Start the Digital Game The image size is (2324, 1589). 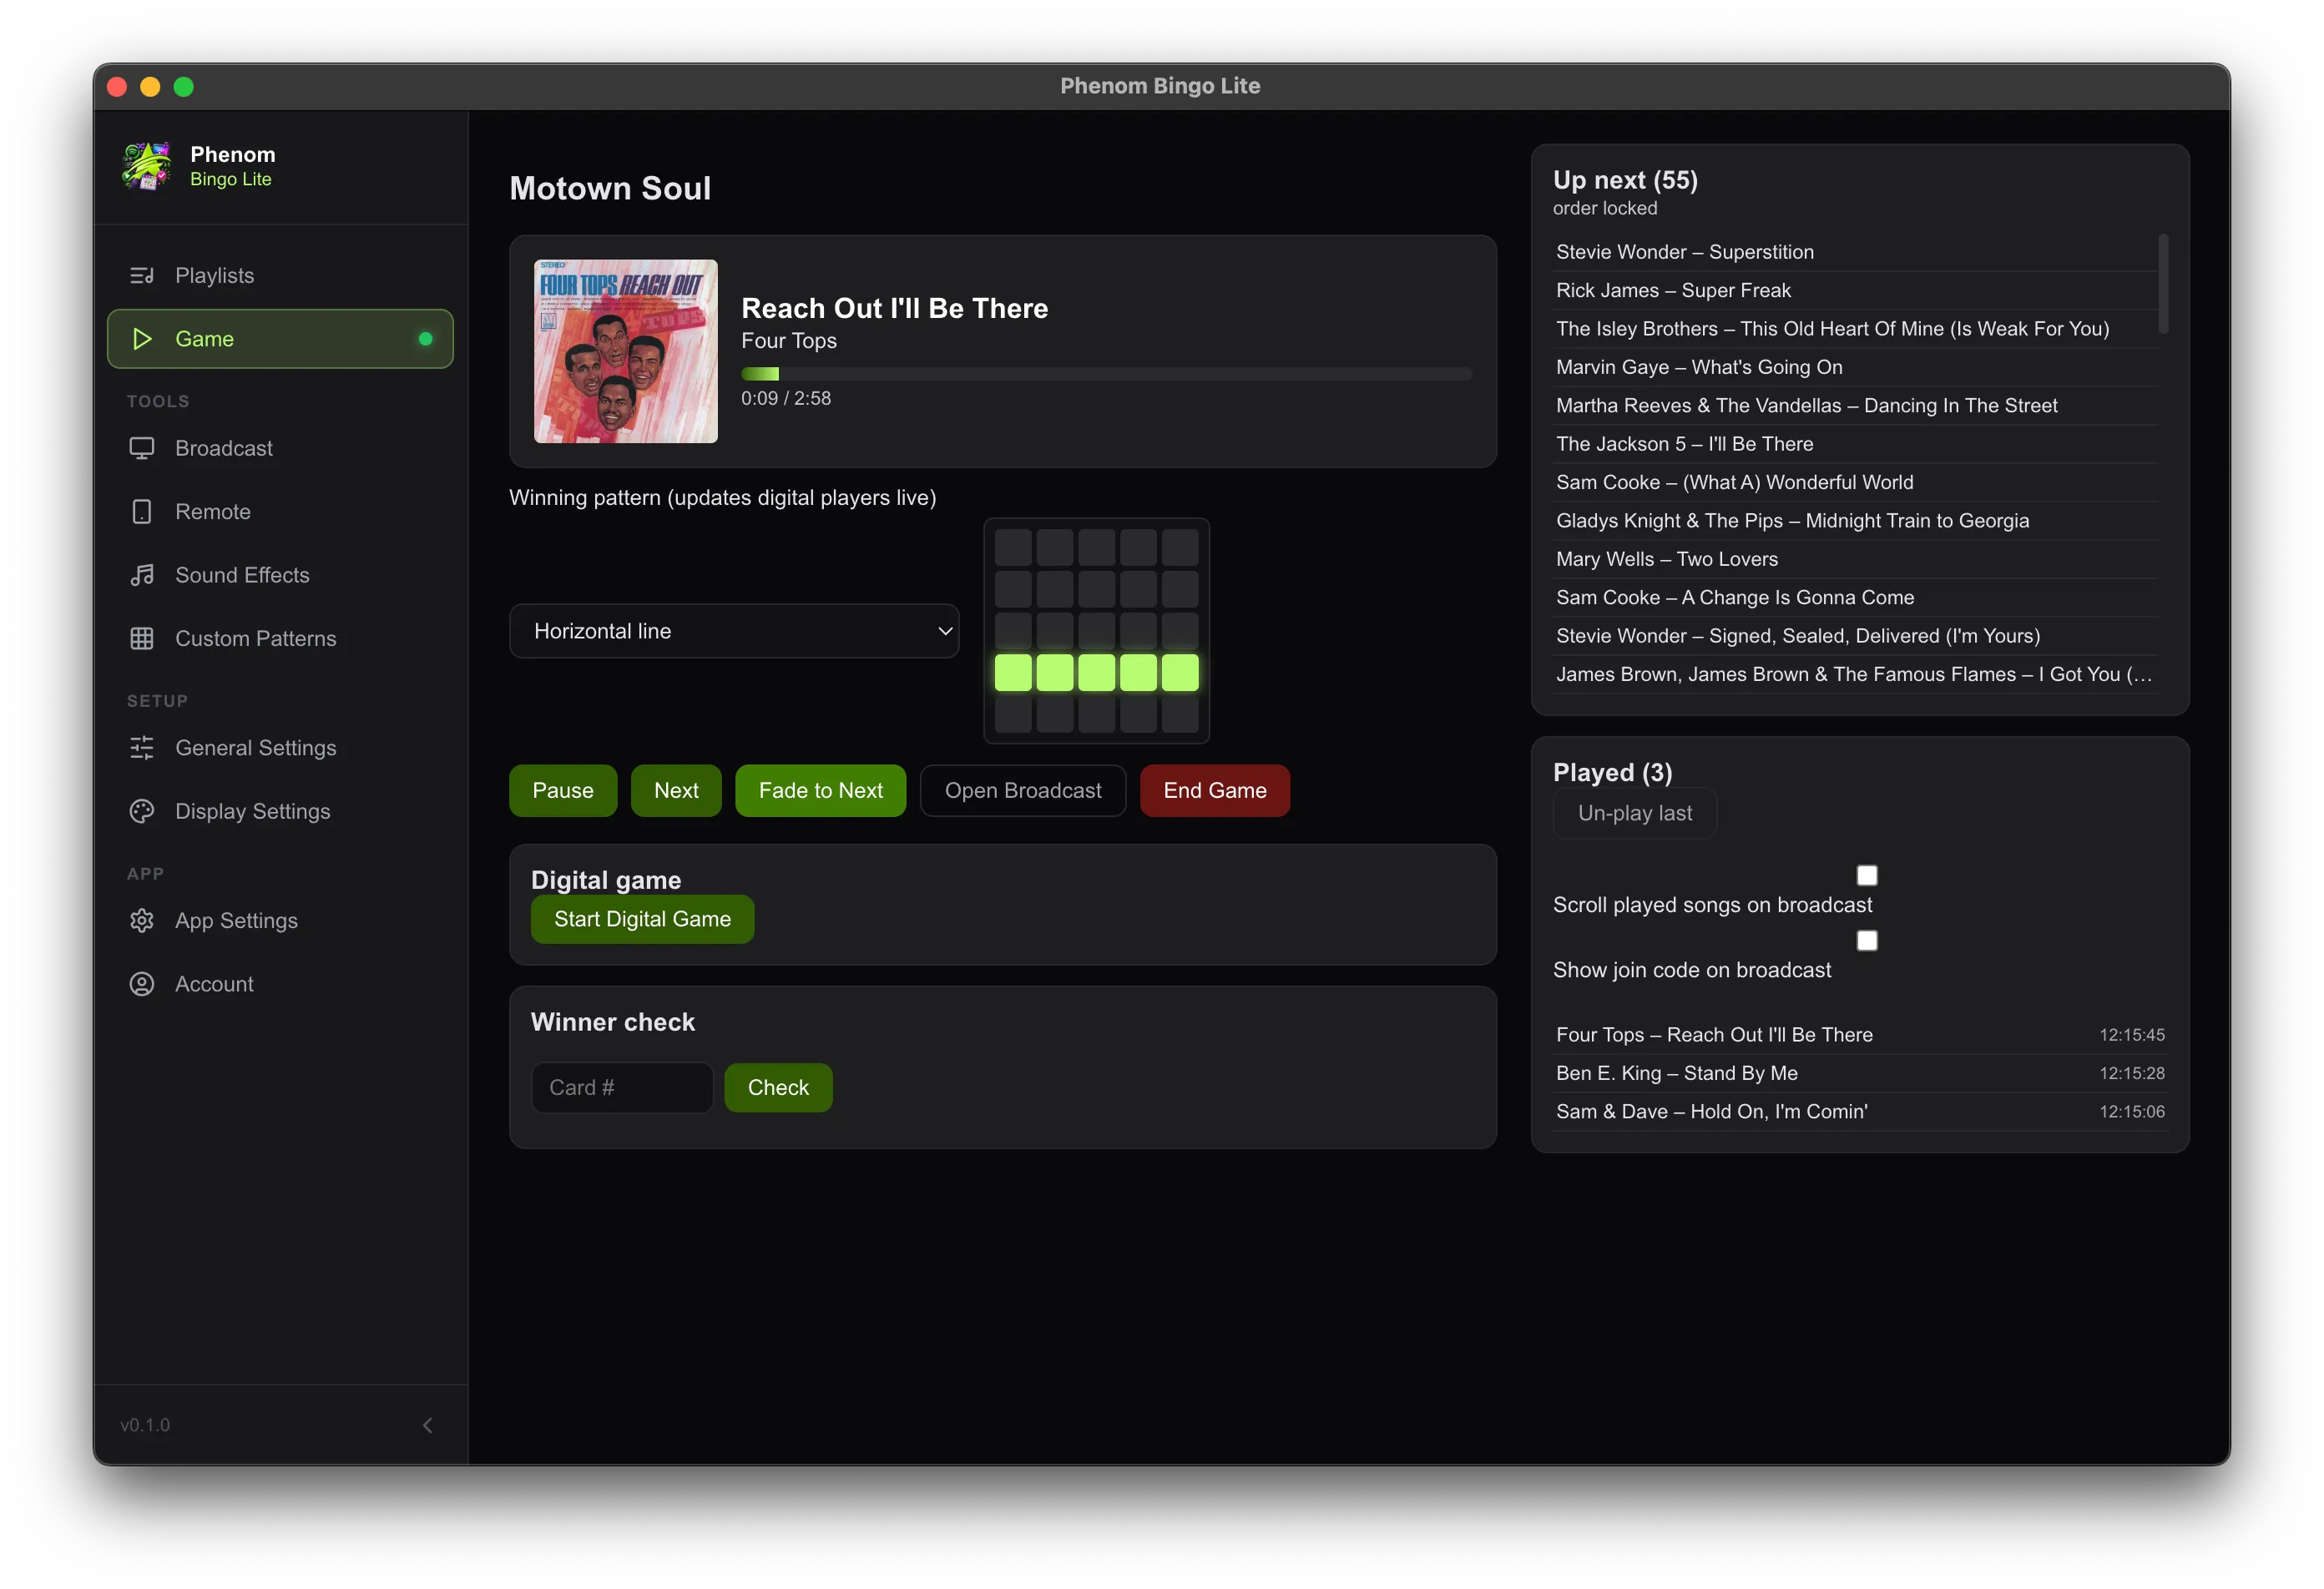click(642, 919)
